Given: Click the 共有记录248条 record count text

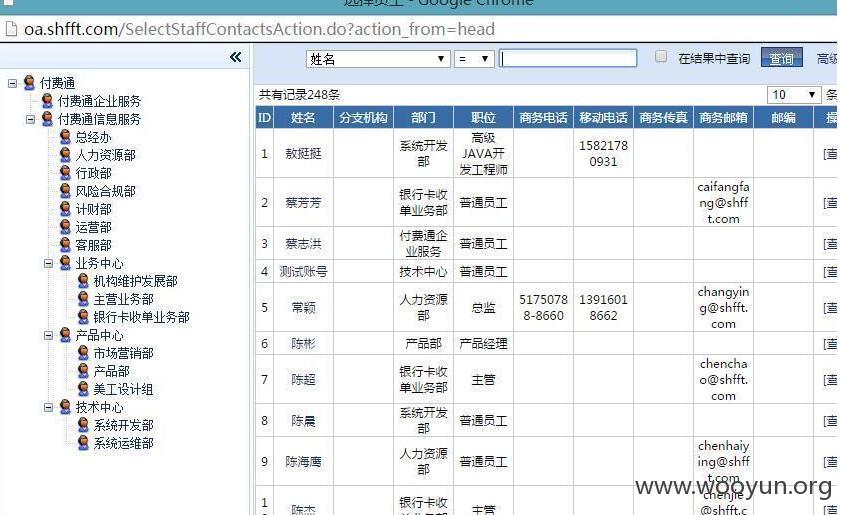Looking at the screenshot, I should pos(299,95).
